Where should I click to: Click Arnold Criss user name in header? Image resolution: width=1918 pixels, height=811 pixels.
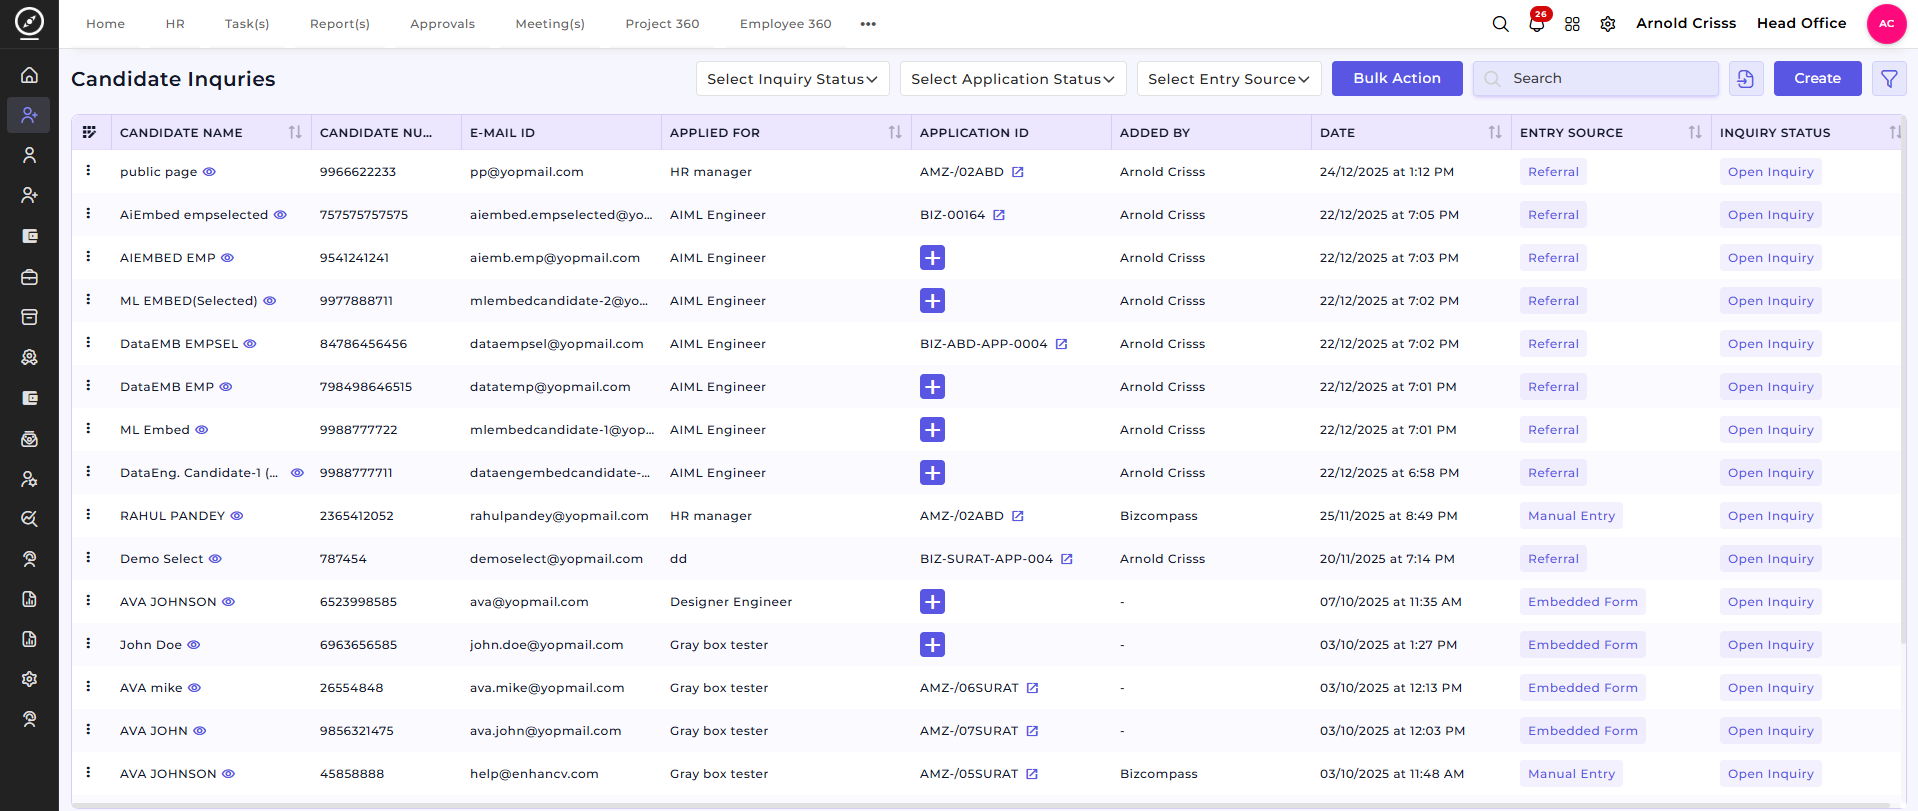click(x=1685, y=23)
